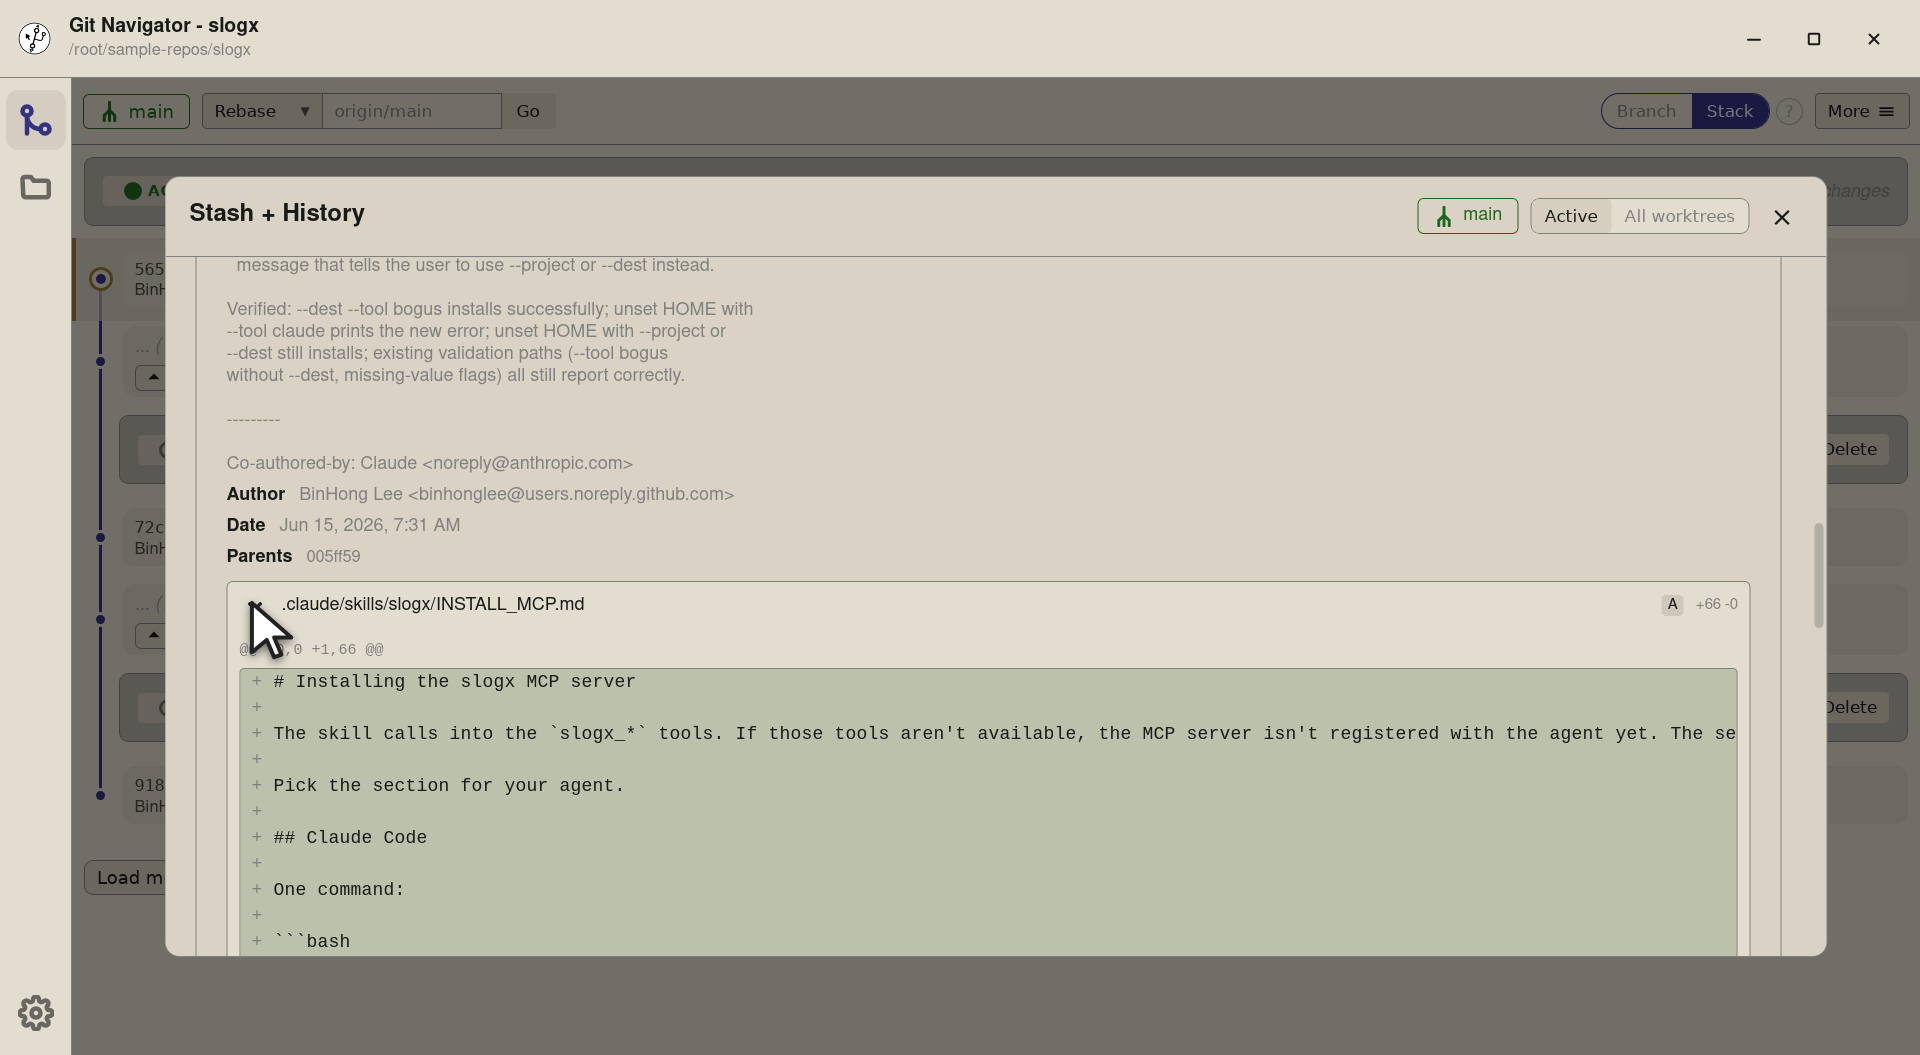
Task: Open the help question mark icon
Action: (1789, 111)
